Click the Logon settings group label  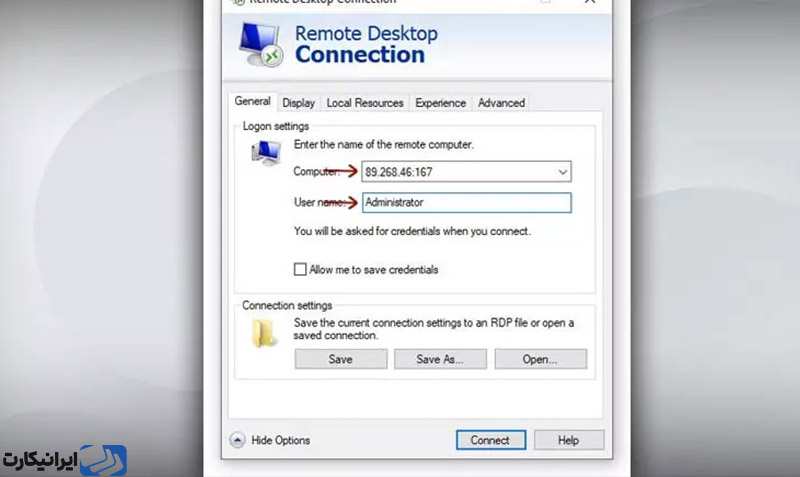pos(276,126)
